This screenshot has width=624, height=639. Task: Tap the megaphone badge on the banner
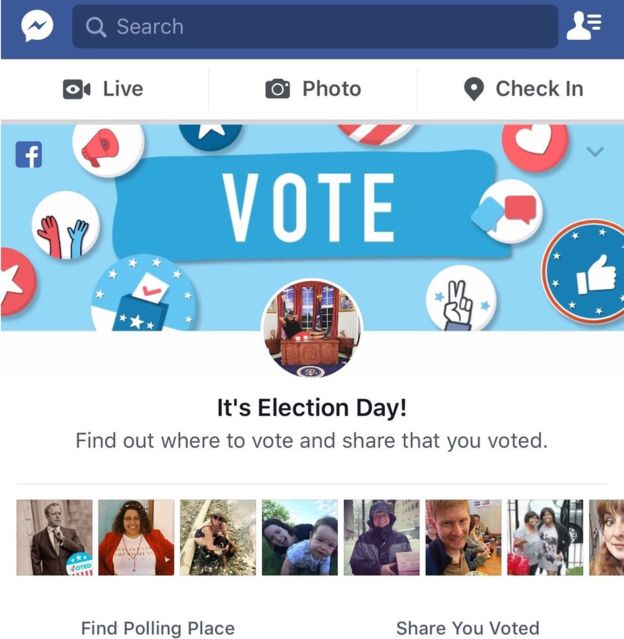tap(108, 149)
